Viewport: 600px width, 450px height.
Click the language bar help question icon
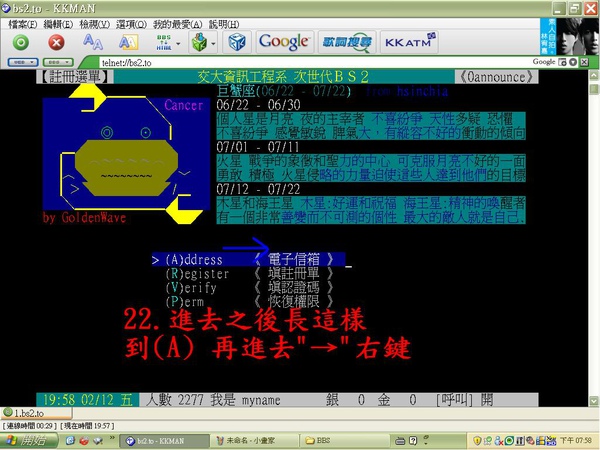(412, 441)
